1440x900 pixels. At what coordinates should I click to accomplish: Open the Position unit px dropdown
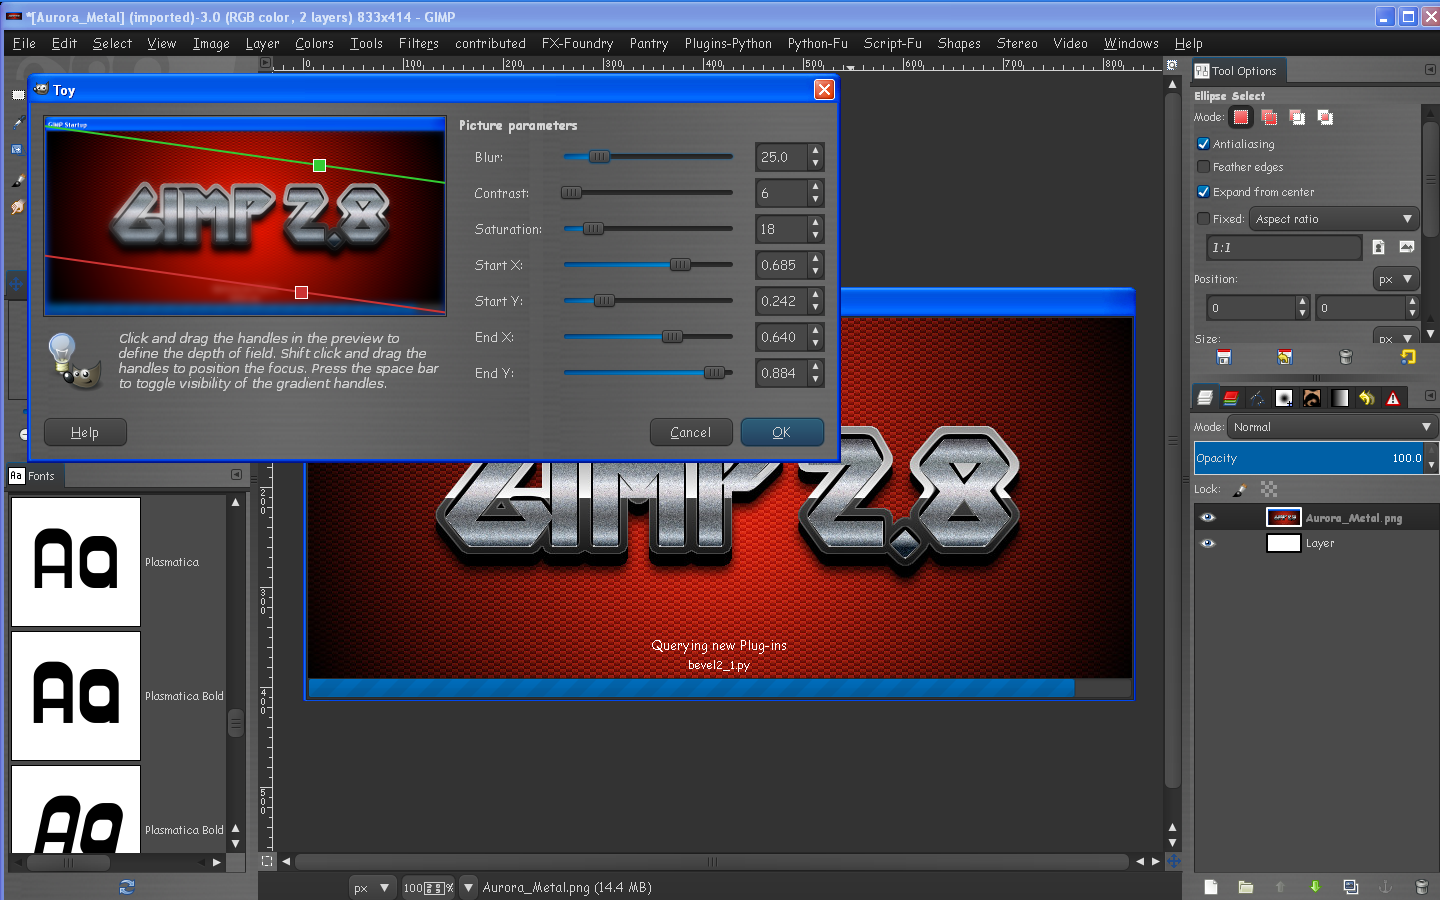[x=1395, y=280]
